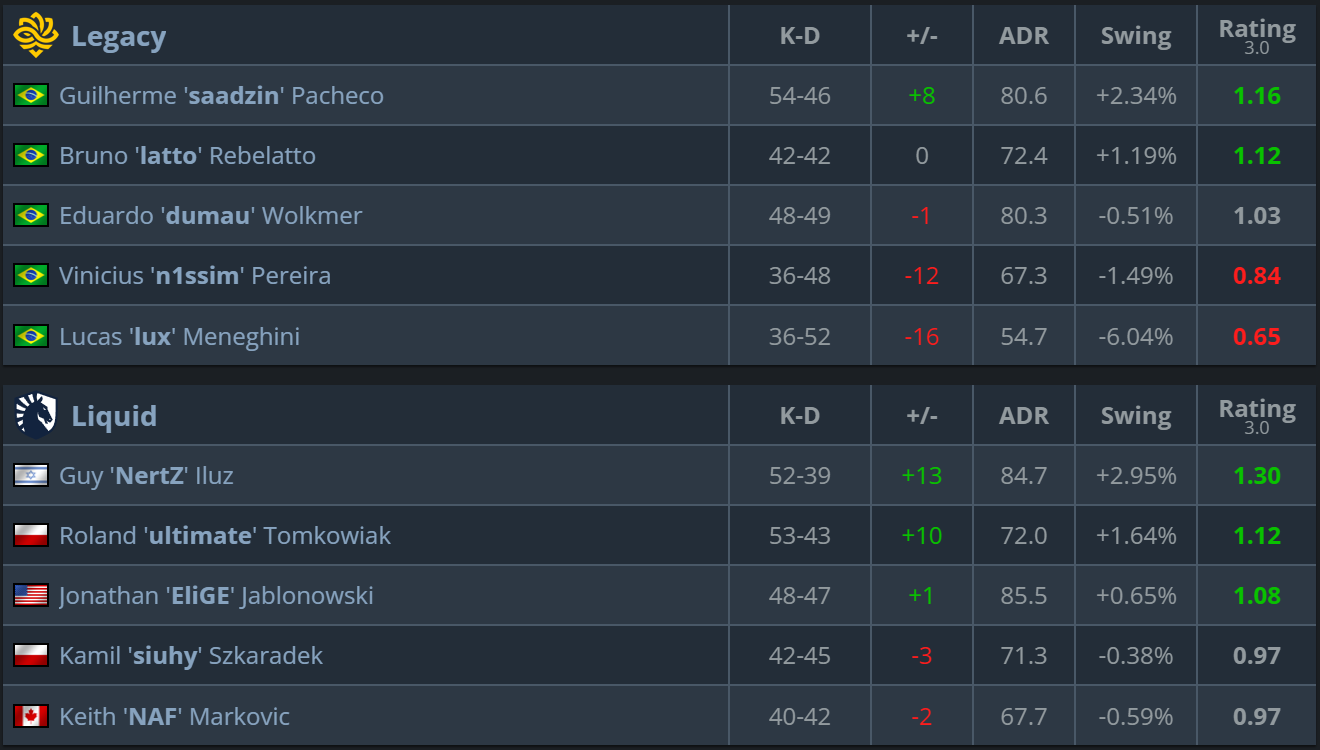1320x750 pixels.
Task: Click the Liquid horse logo icon
Action: 35,416
